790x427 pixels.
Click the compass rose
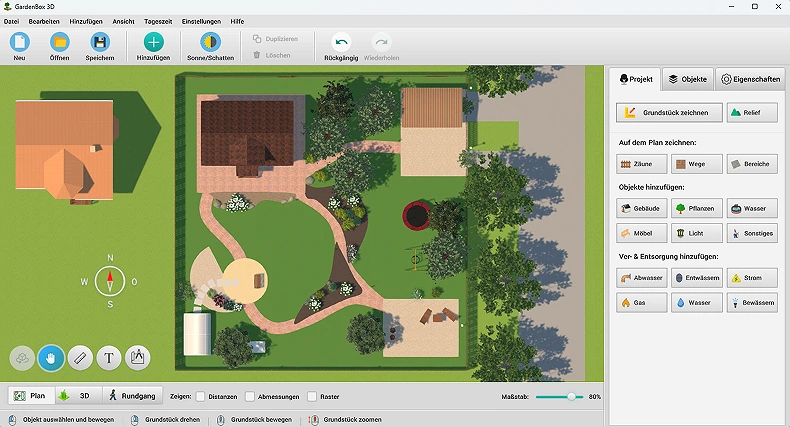point(110,281)
